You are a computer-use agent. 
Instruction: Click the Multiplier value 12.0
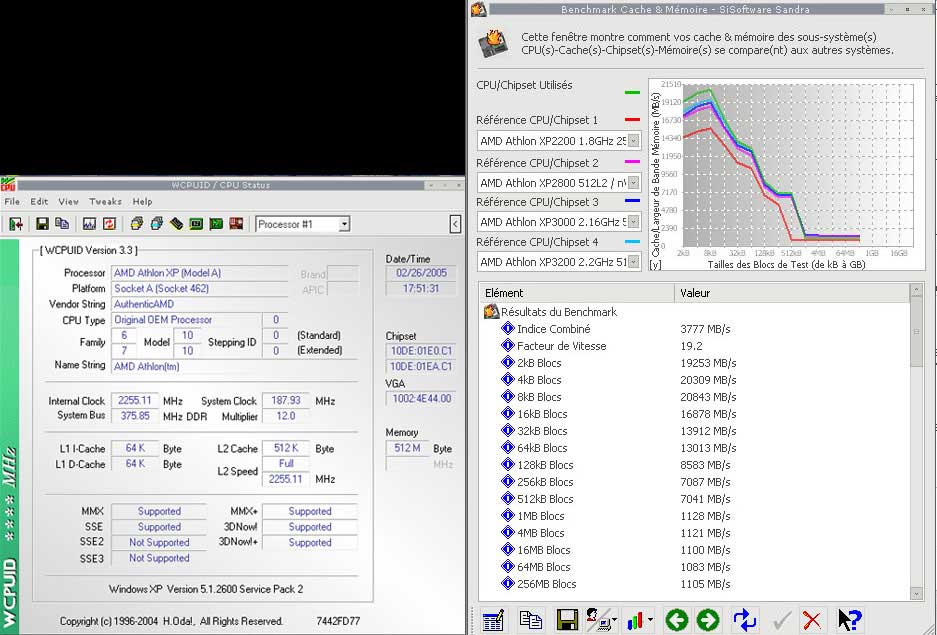[286, 416]
